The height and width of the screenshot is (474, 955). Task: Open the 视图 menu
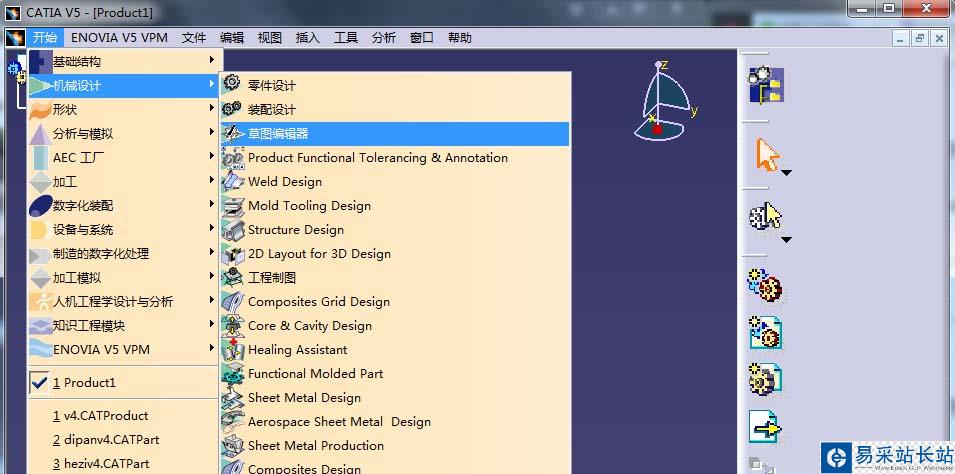270,38
